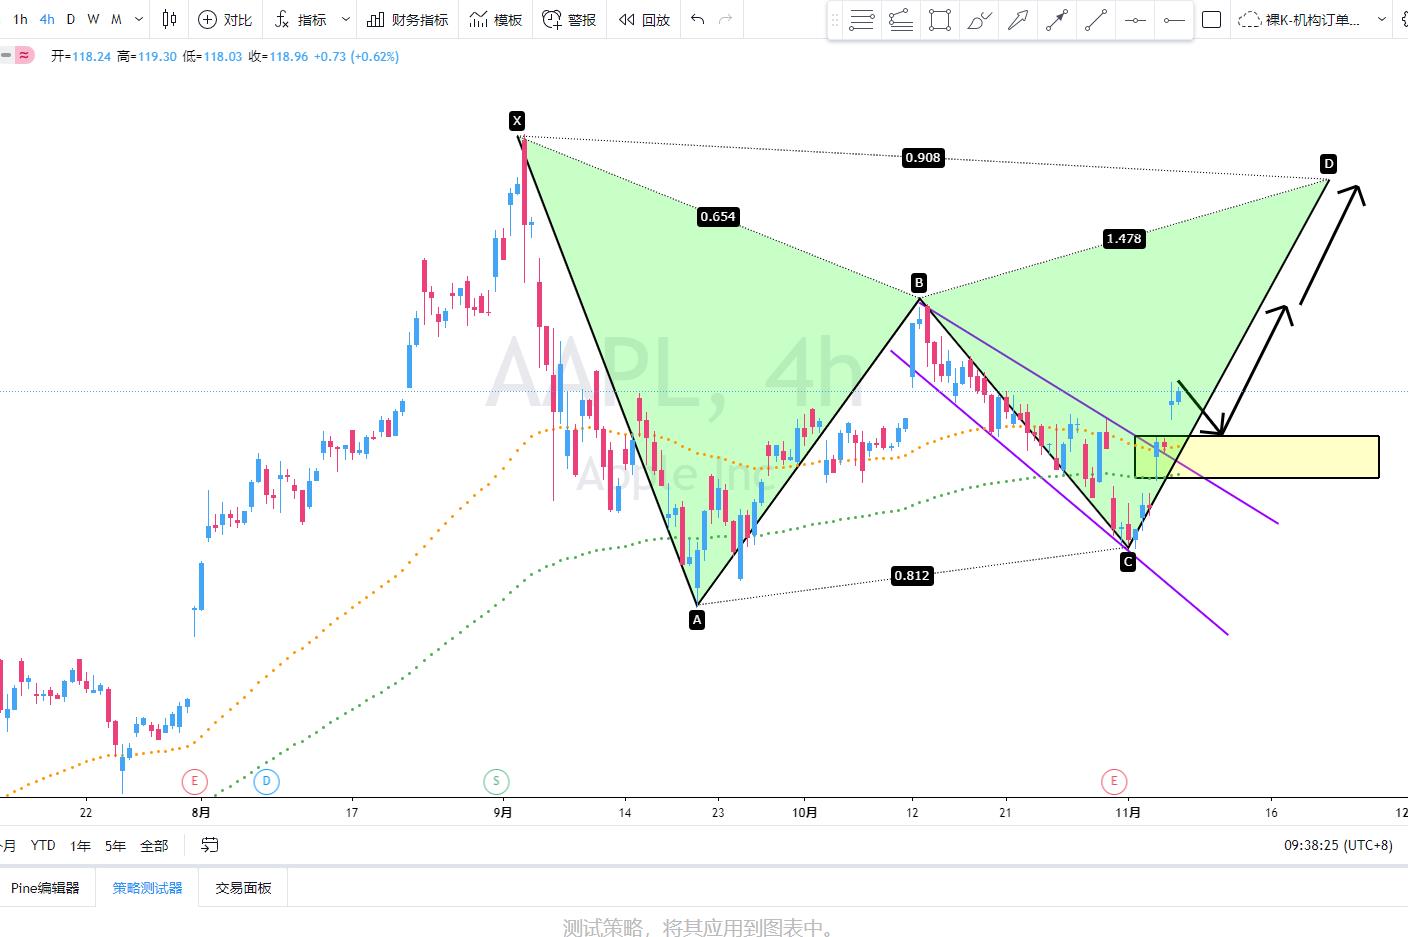Set date range to YTD

(x=43, y=845)
